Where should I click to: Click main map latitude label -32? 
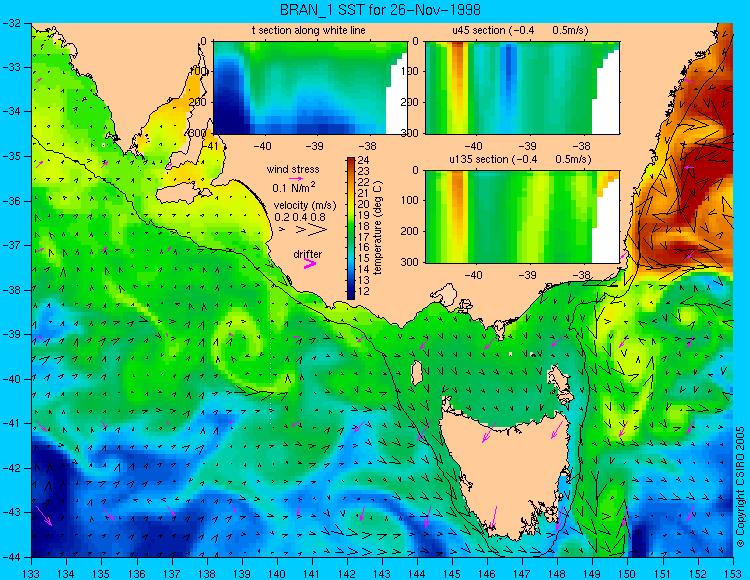pos(11,22)
